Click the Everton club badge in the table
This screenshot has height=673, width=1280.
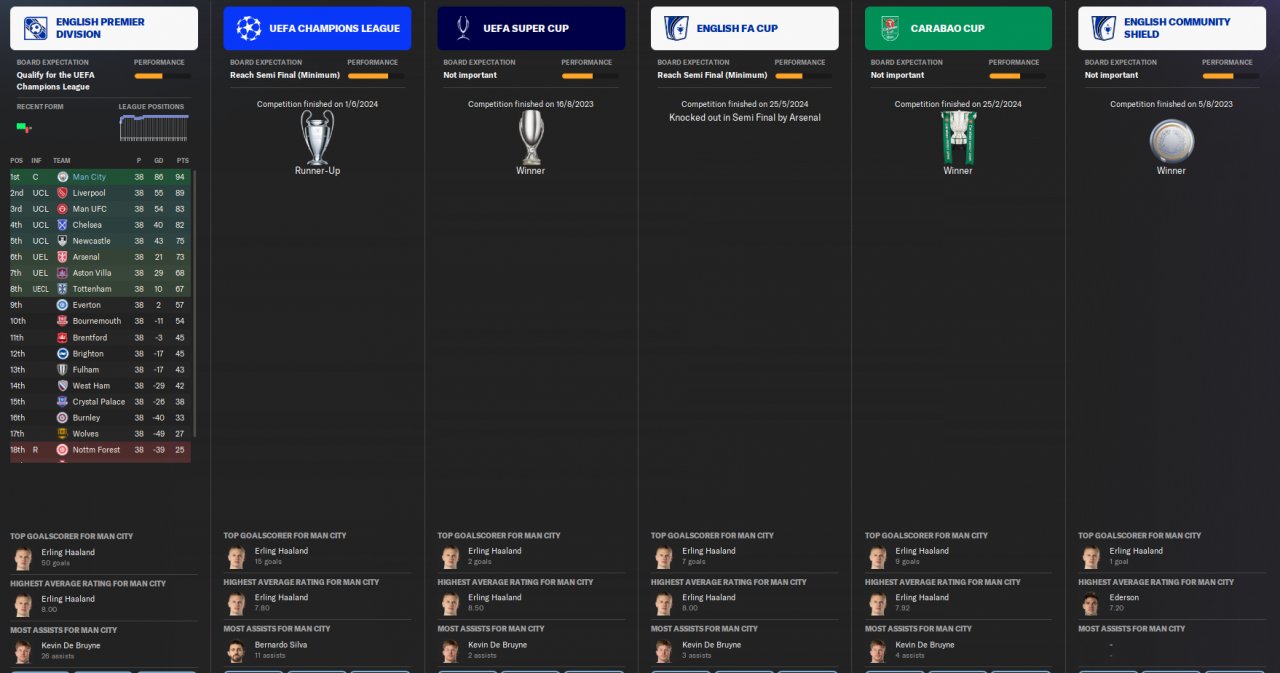point(62,305)
